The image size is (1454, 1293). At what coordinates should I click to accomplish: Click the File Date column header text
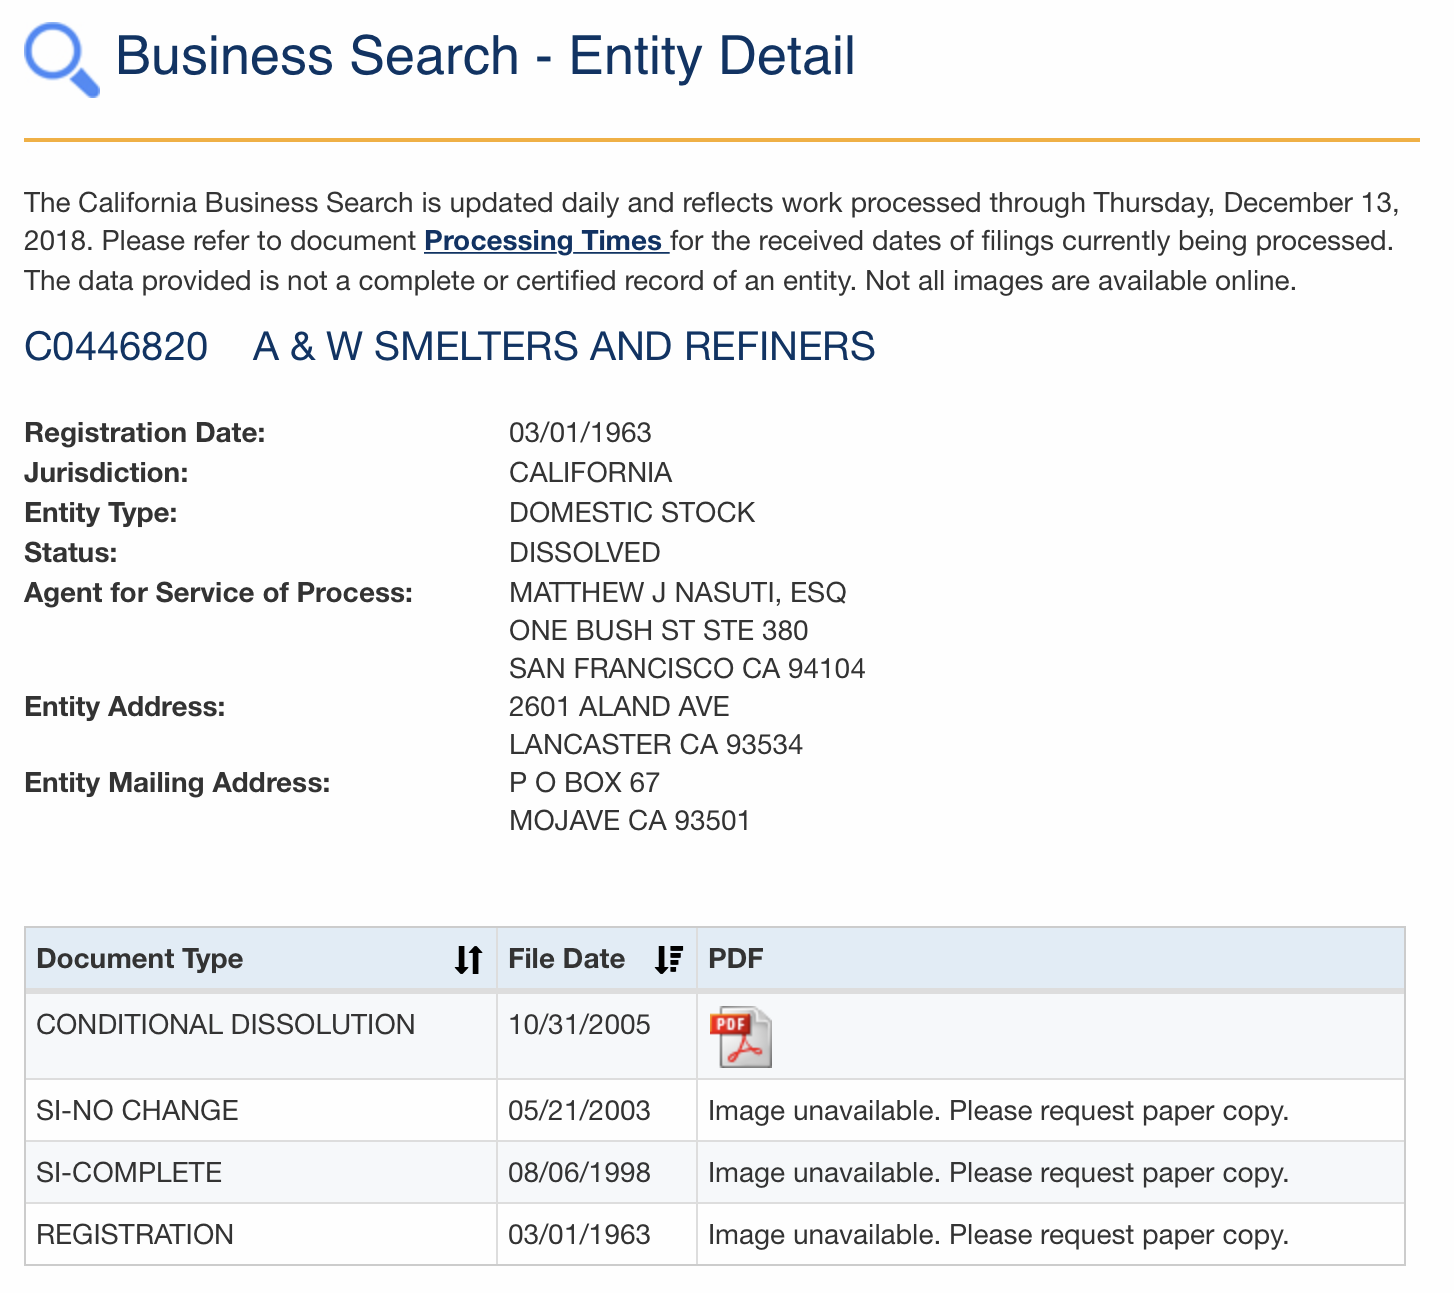[x=566, y=959]
